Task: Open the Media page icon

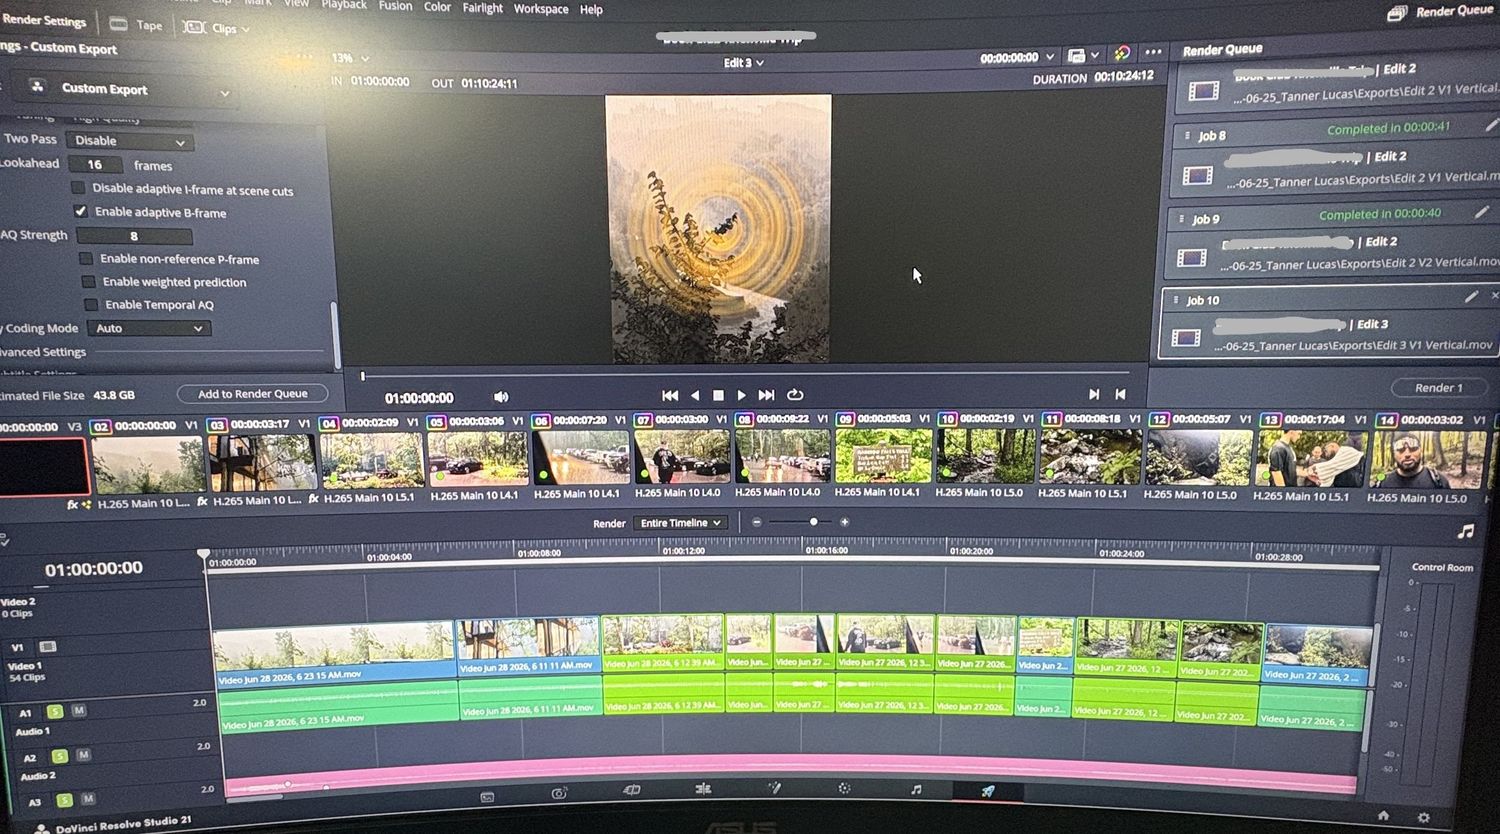Action: [x=487, y=797]
